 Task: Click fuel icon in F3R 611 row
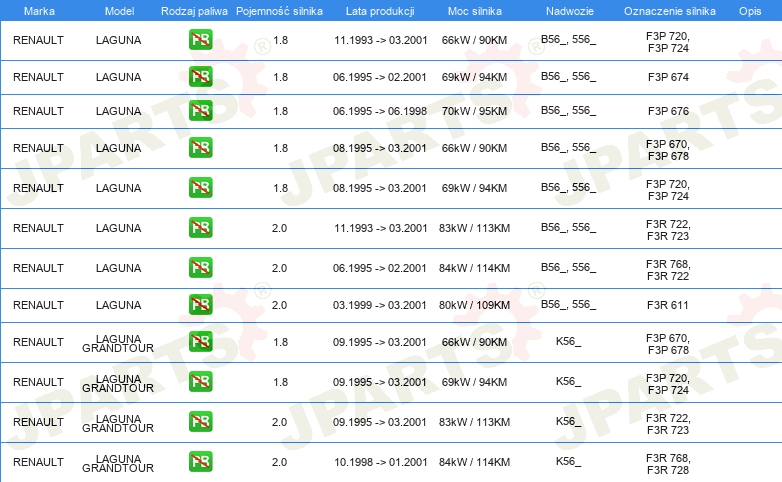tap(200, 304)
